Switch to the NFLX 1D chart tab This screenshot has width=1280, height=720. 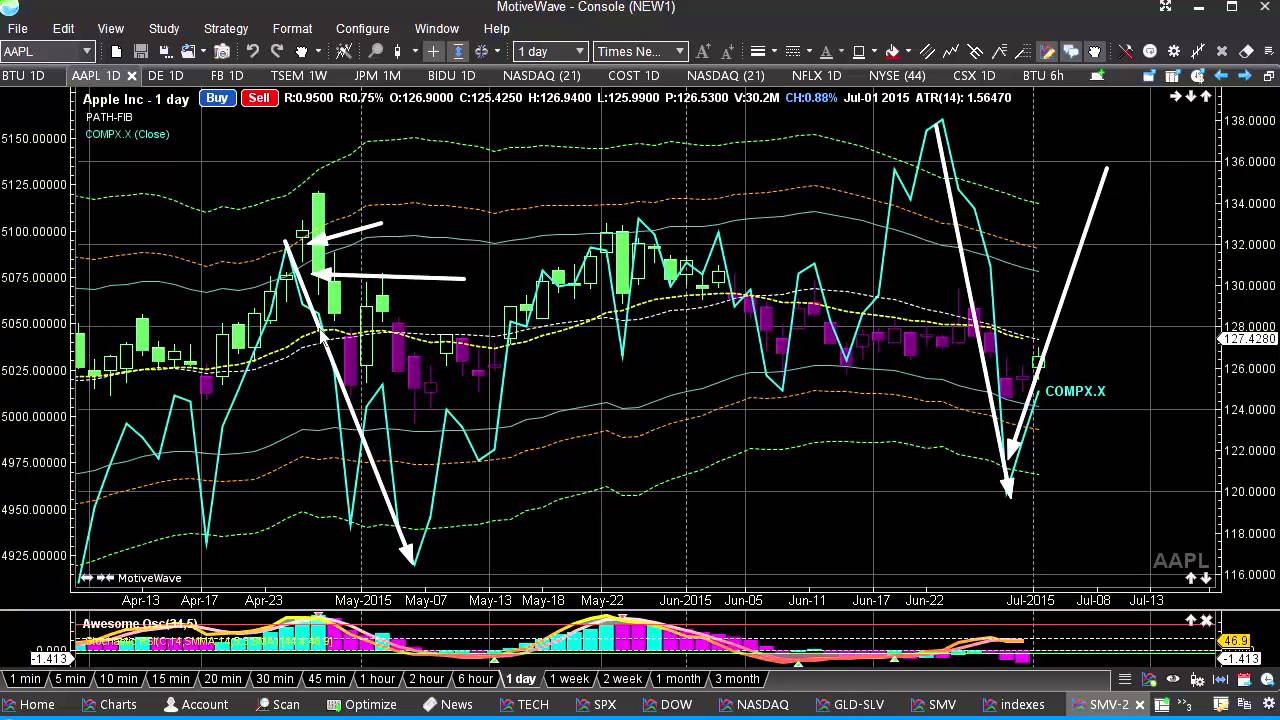click(x=816, y=76)
